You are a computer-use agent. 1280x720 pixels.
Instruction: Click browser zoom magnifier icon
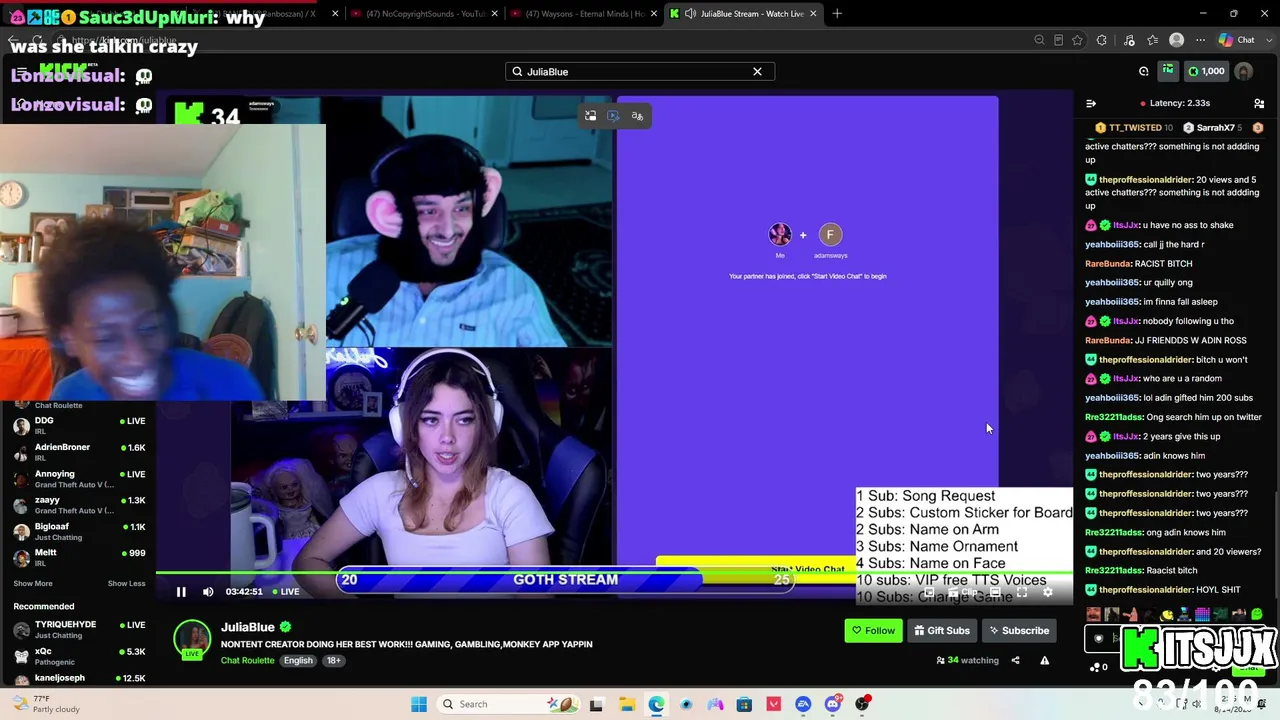[1040, 40]
